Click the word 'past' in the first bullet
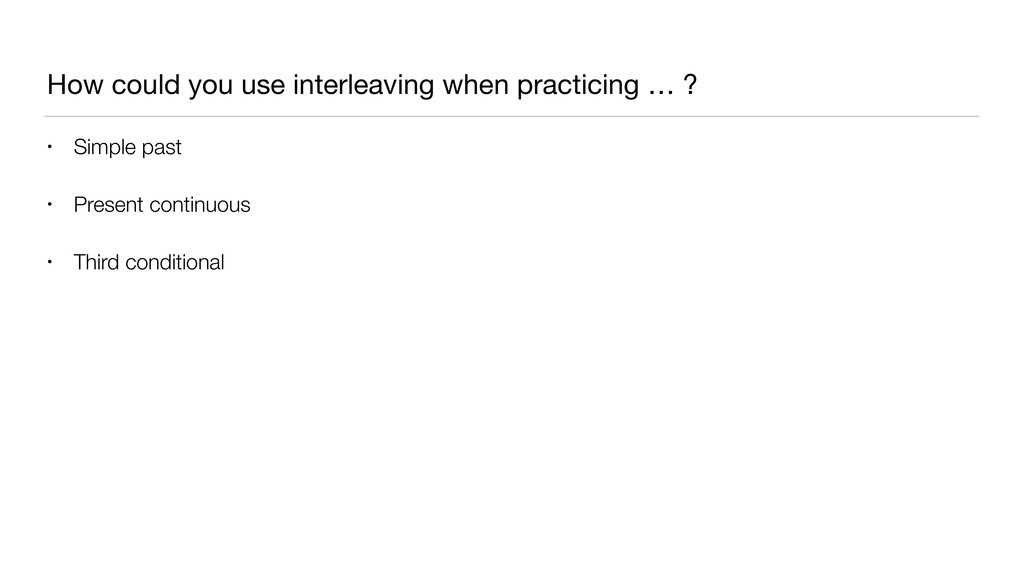This screenshot has width=1024, height=576. click(x=161, y=149)
